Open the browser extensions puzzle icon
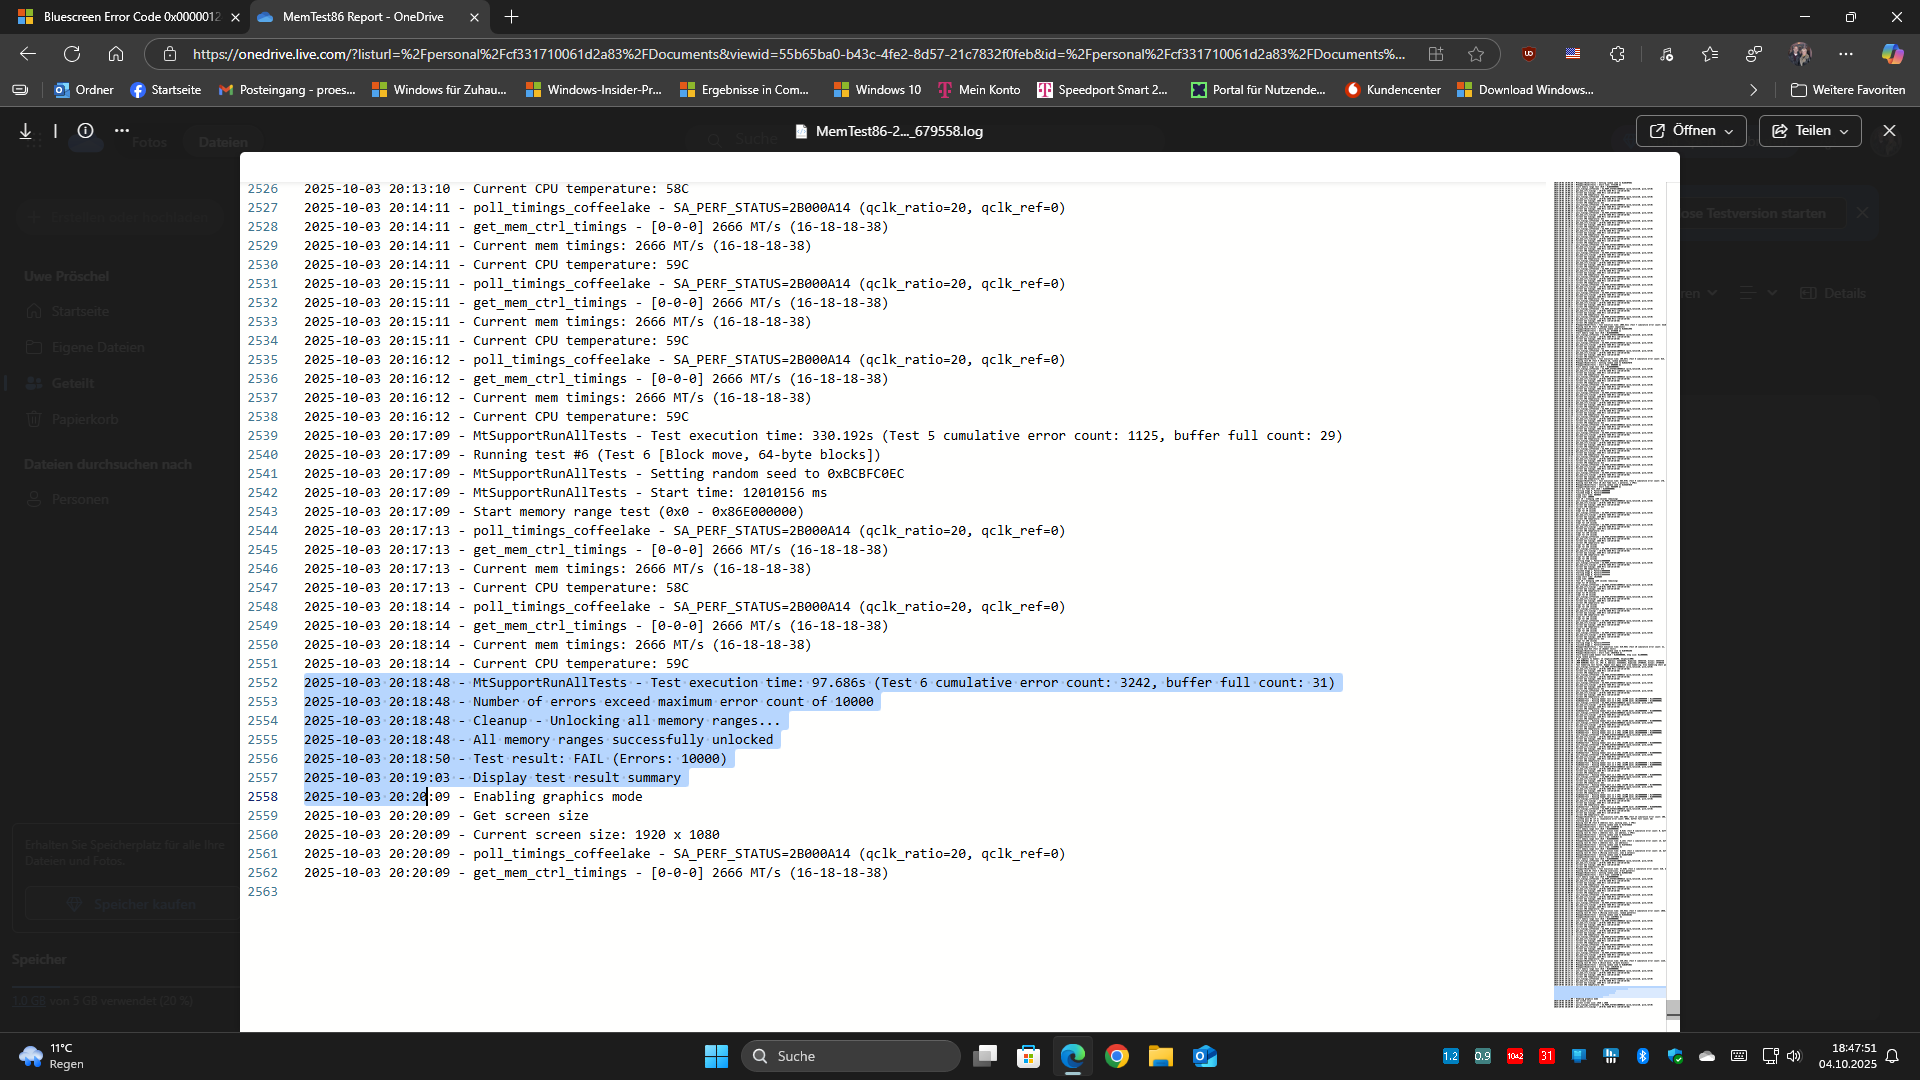Viewport: 1920px width, 1080px height. coord(1618,54)
